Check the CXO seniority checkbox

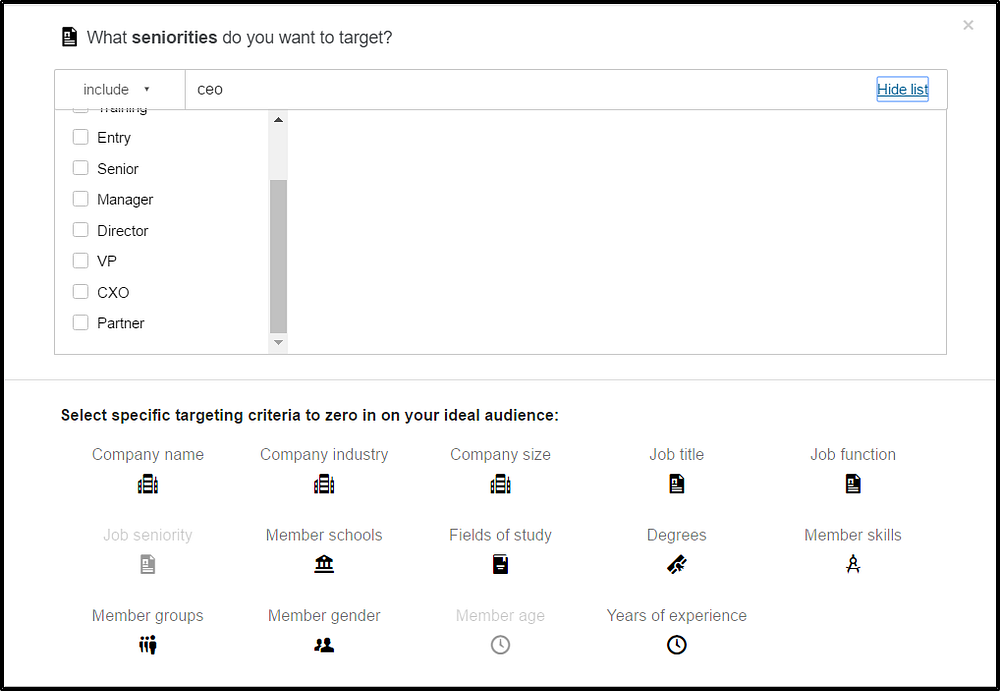pos(81,292)
